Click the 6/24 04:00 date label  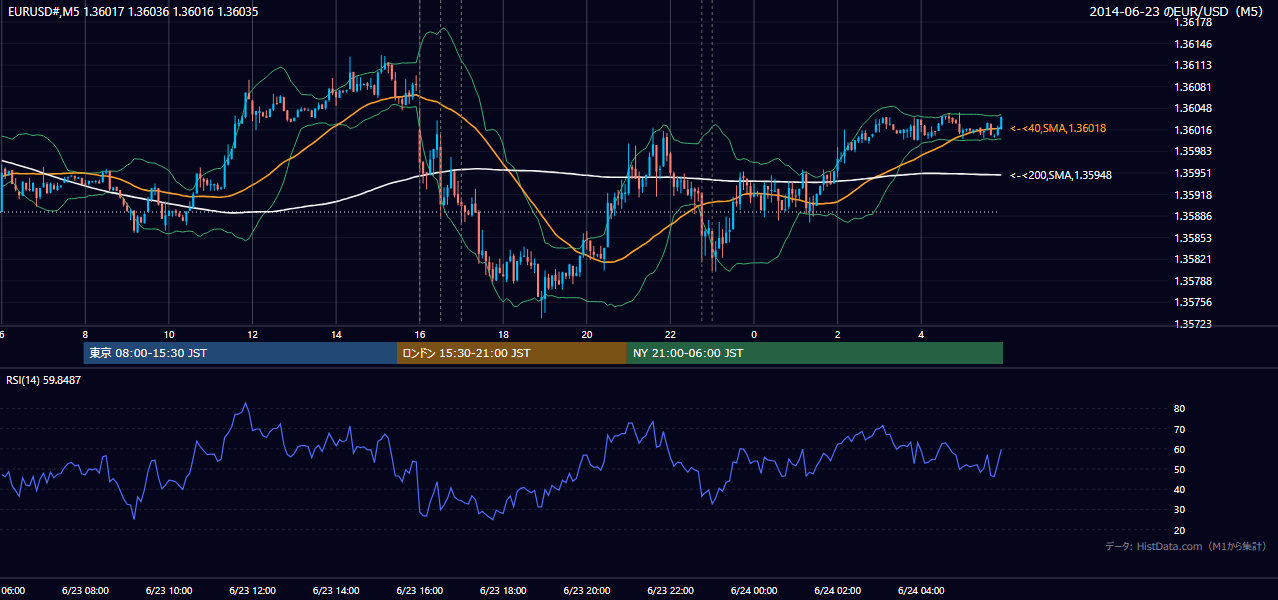921,590
